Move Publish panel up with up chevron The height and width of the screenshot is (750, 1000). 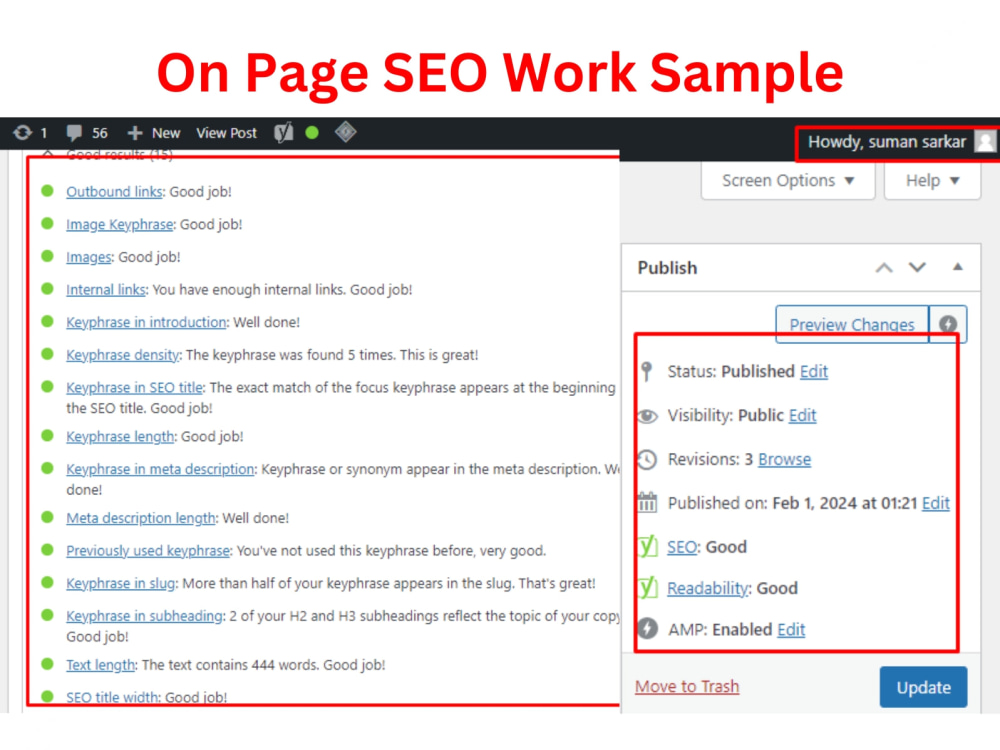[884, 268]
